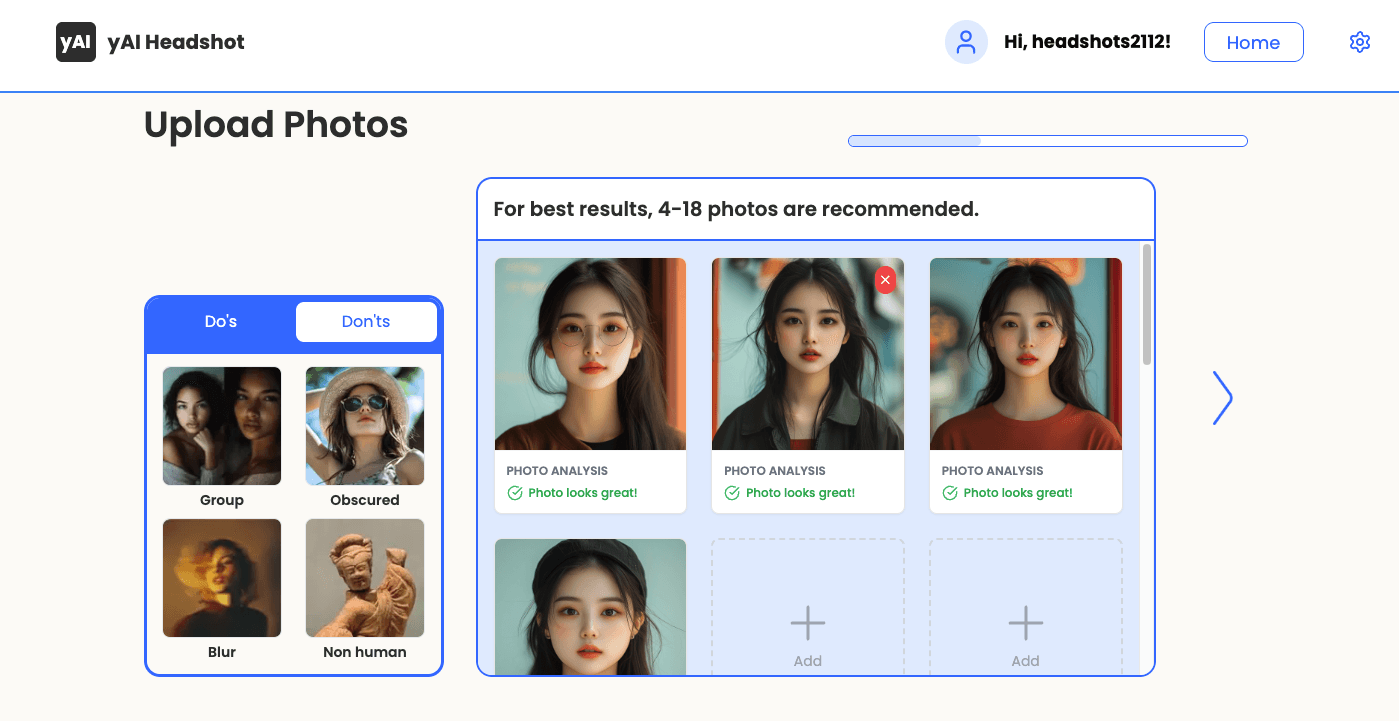The width and height of the screenshot is (1399, 721).
Task: Switch to the Do's tab
Action: (221, 322)
